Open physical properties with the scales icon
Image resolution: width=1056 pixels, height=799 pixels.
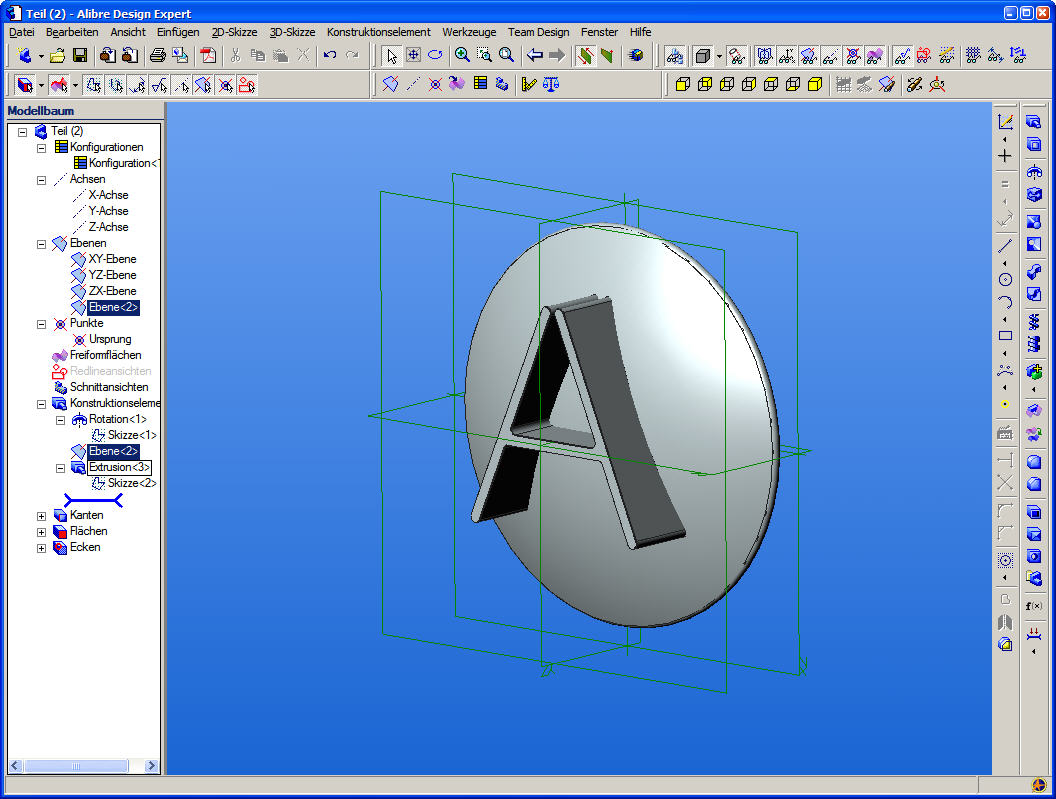[x=552, y=84]
